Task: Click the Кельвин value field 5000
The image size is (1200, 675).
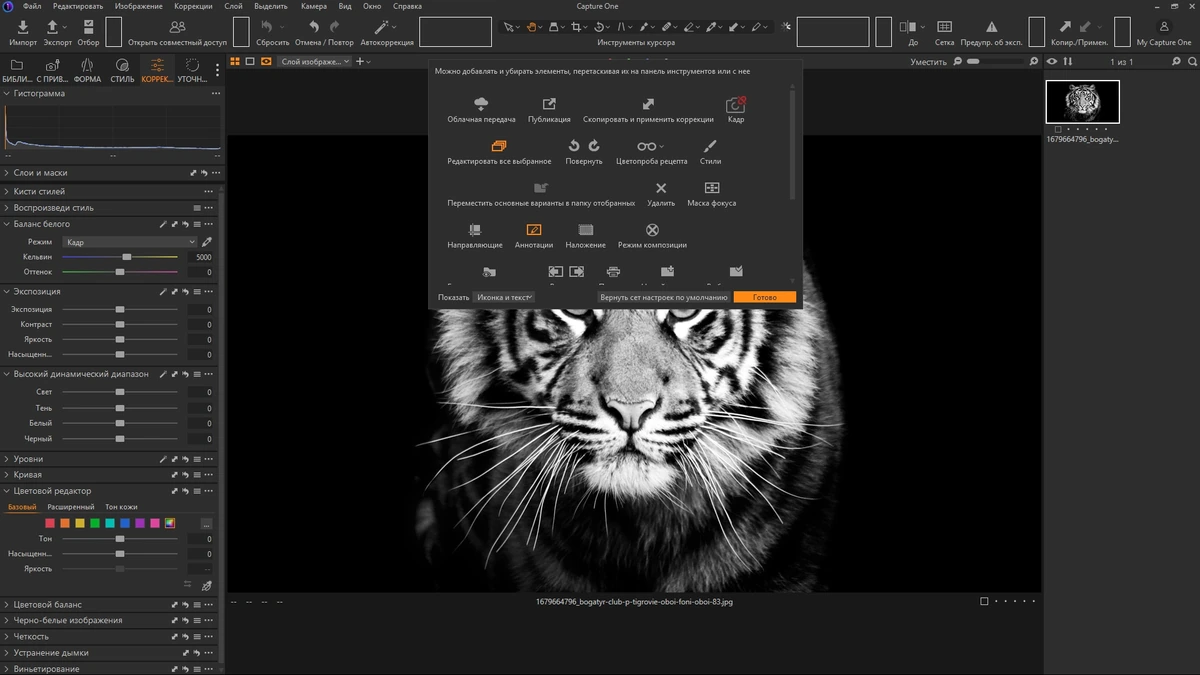Action: point(201,257)
